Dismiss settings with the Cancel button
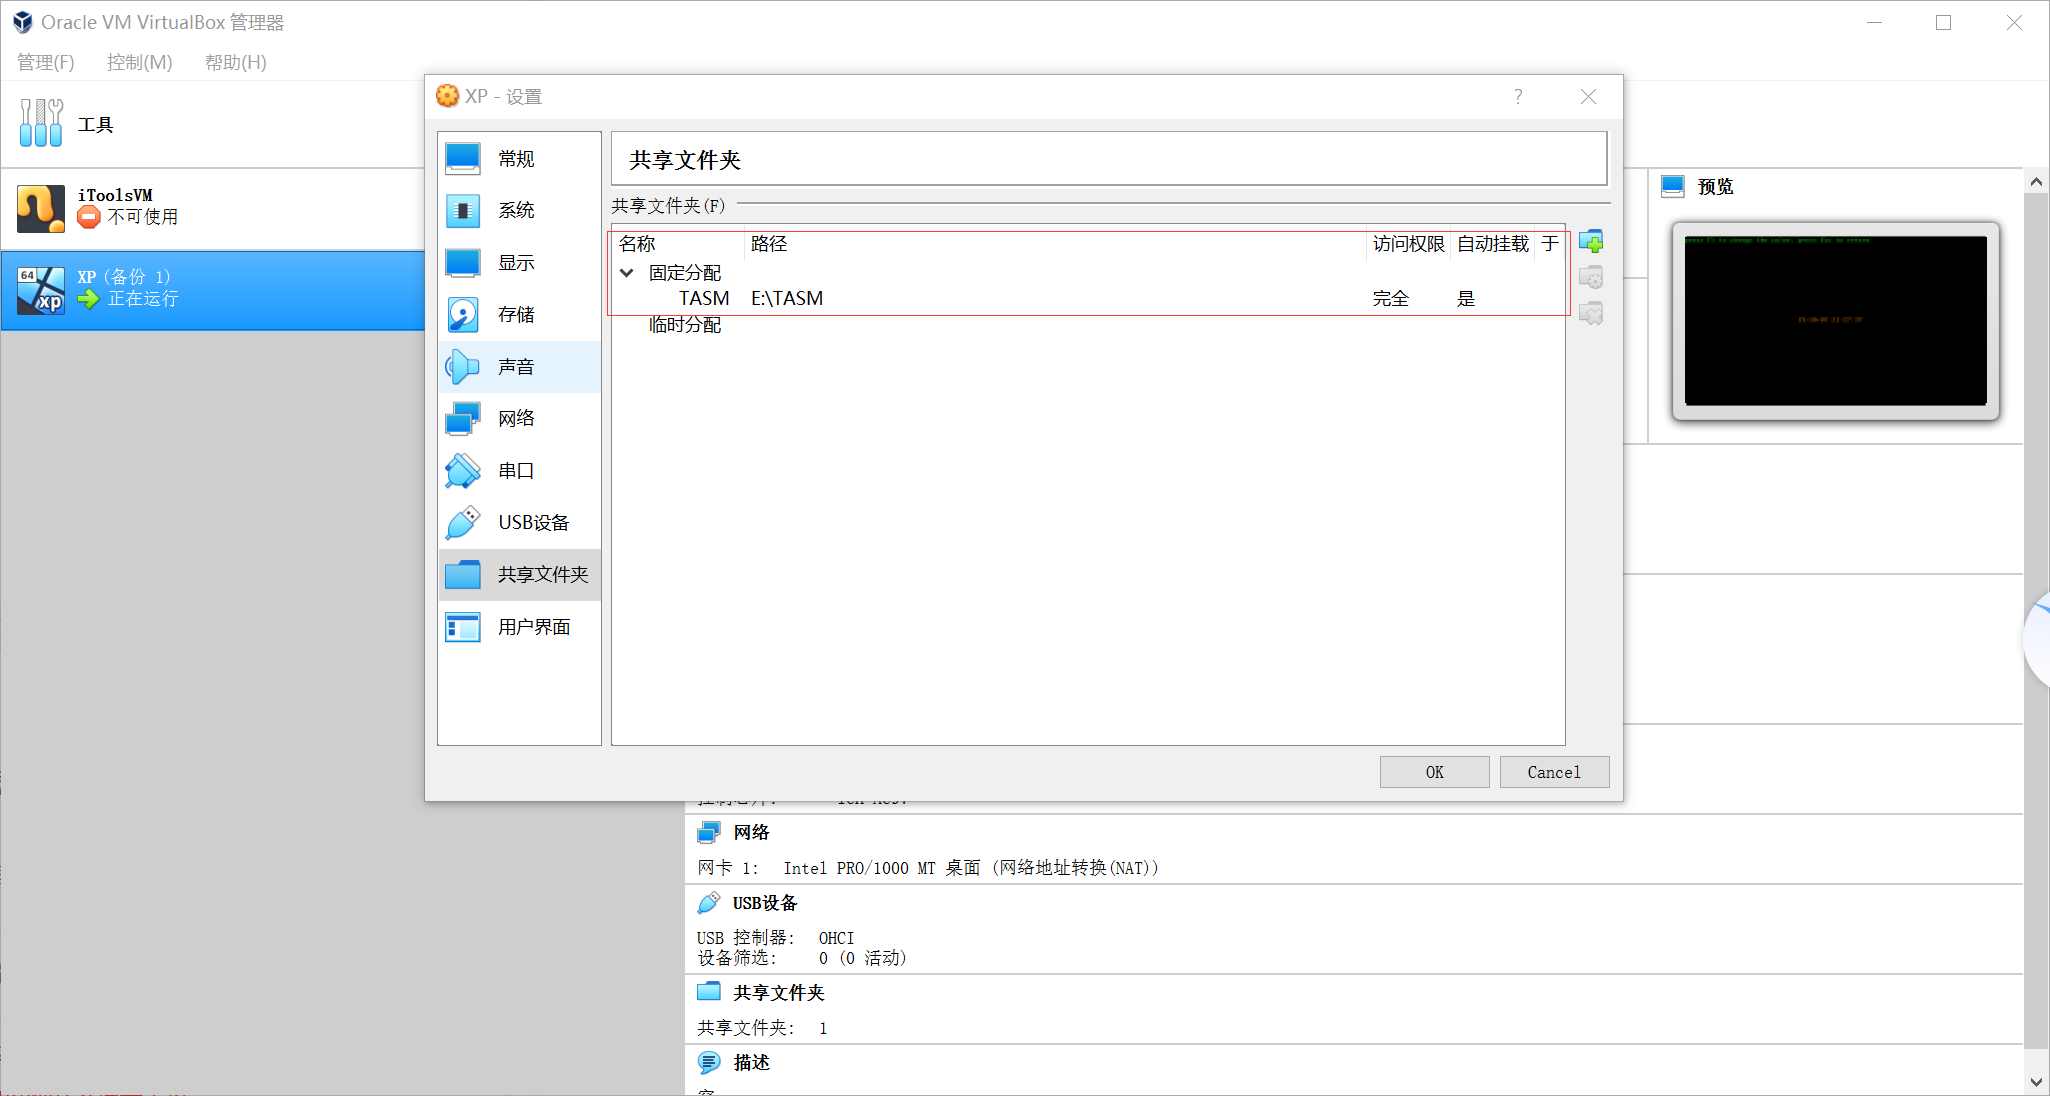 [x=1554, y=772]
